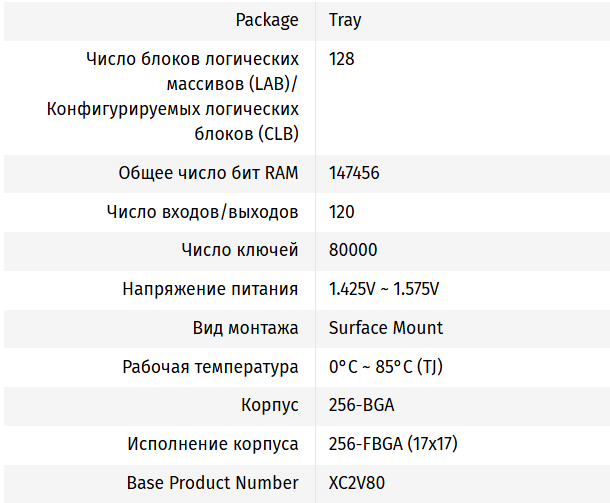Select the gates value 80000
The image size is (610, 503).
pos(353,250)
